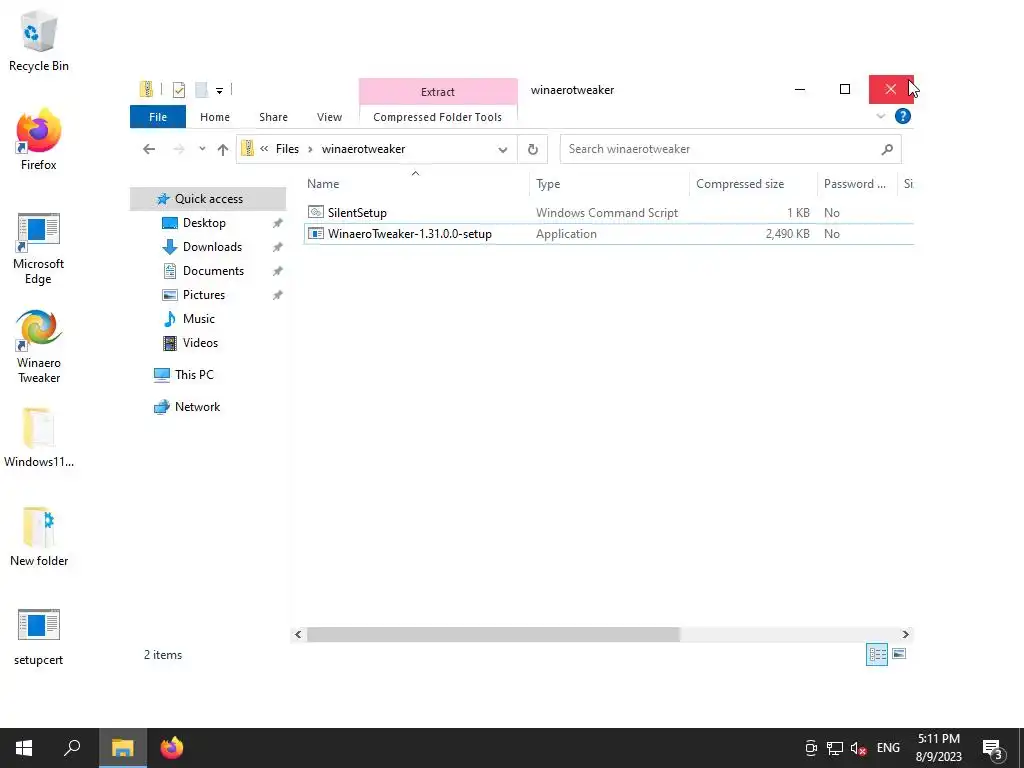
Task: Open Music in the navigation pane
Action: [x=199, y=319]
